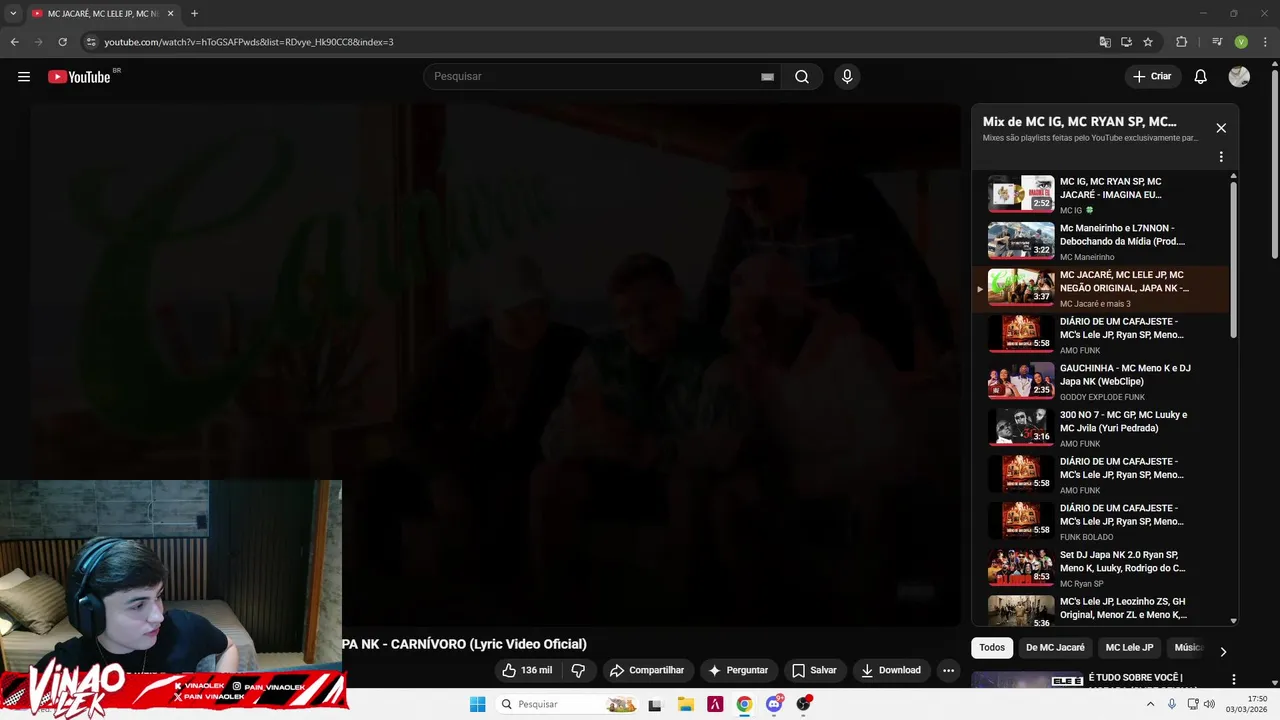The height and width of the screenshot is (720, 1280).
Task: Close the Mix playlist panel
Action: point(1221,128)
